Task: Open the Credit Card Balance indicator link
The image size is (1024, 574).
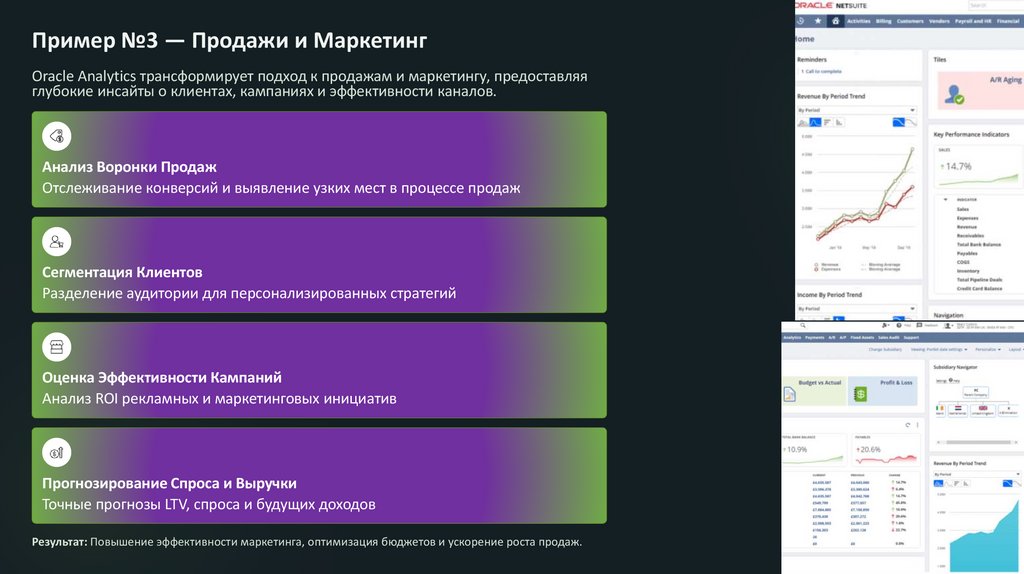Action: (x=979, y=288)
